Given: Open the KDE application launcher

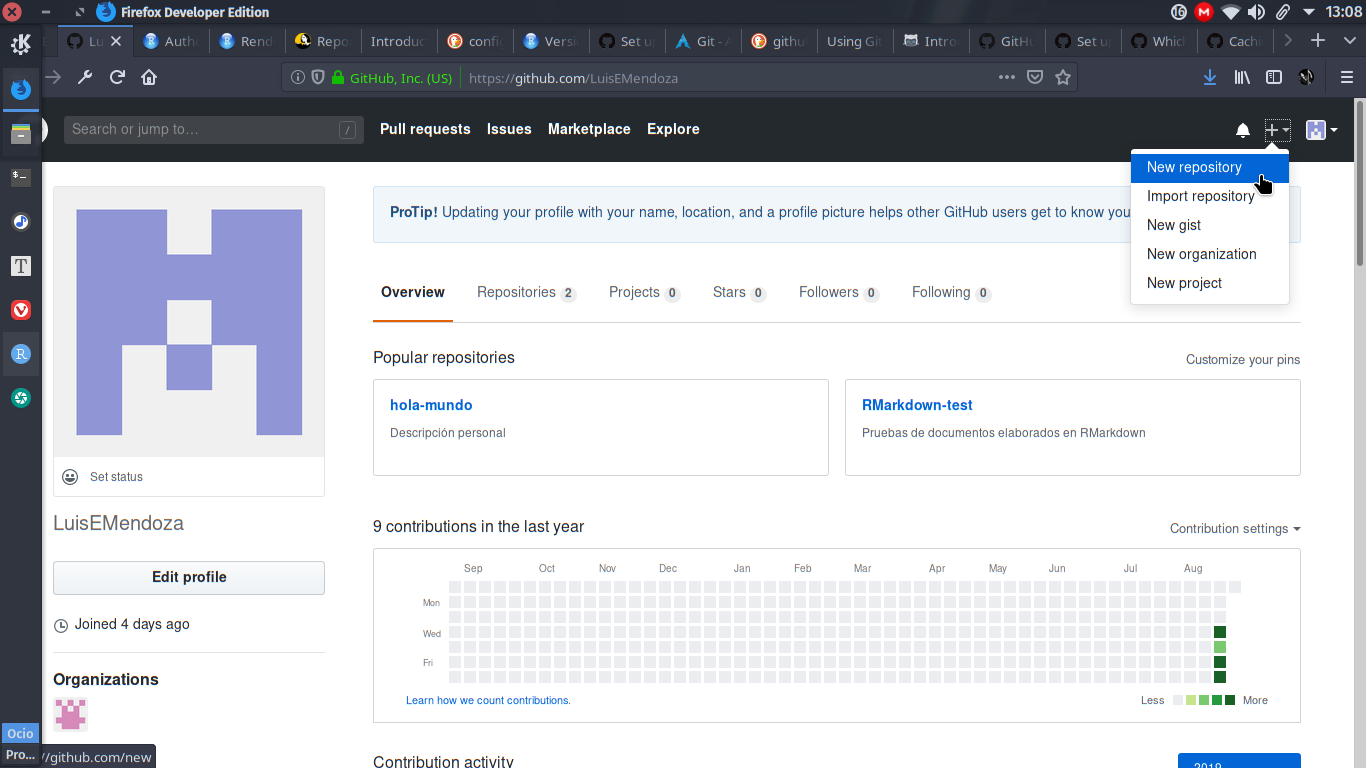Looking at the screenshot, I should pyautogui.click(x=21, y=43).
